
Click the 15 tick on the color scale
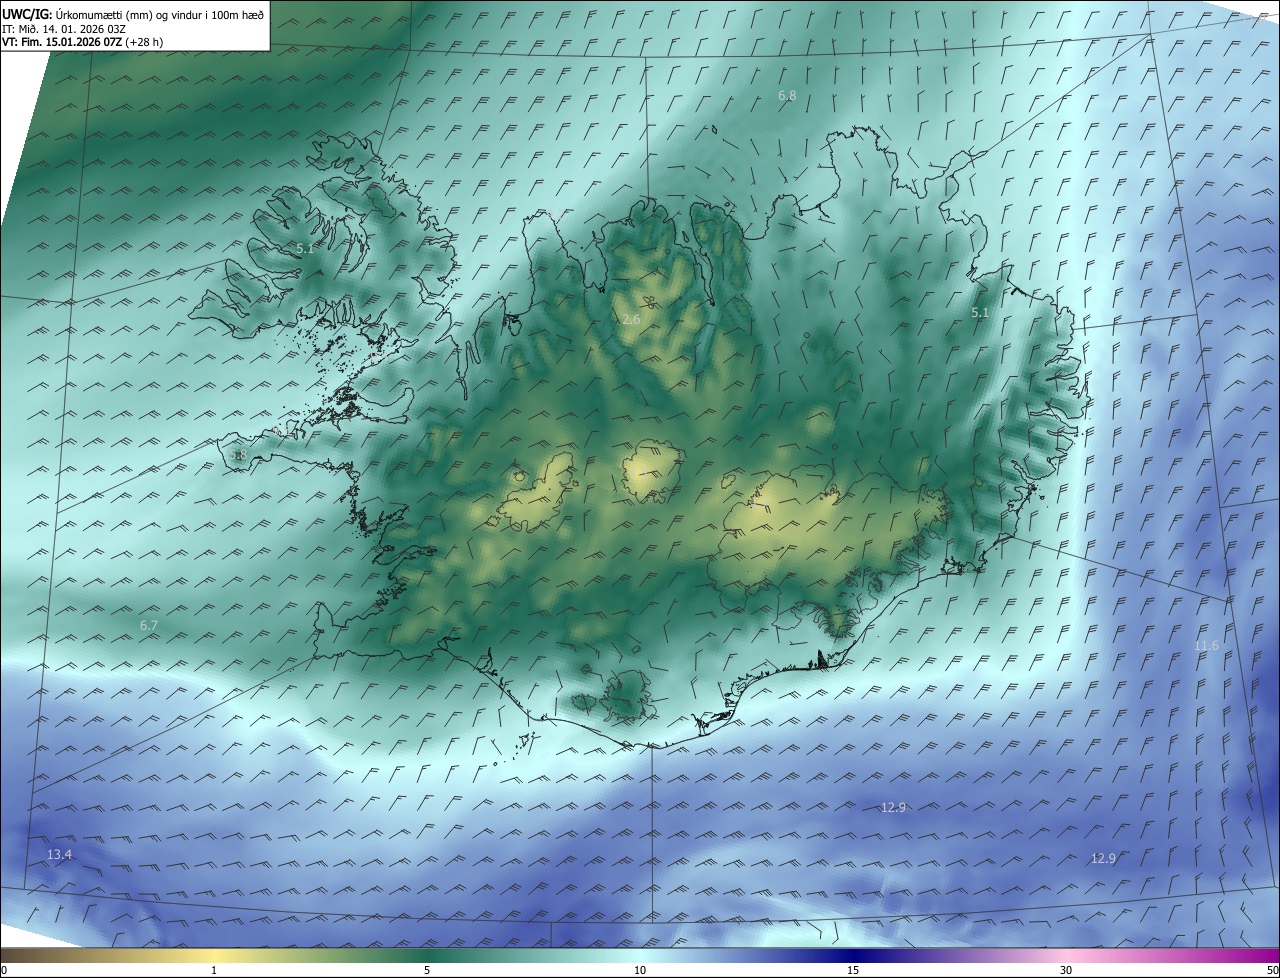[x=853, y=970]
